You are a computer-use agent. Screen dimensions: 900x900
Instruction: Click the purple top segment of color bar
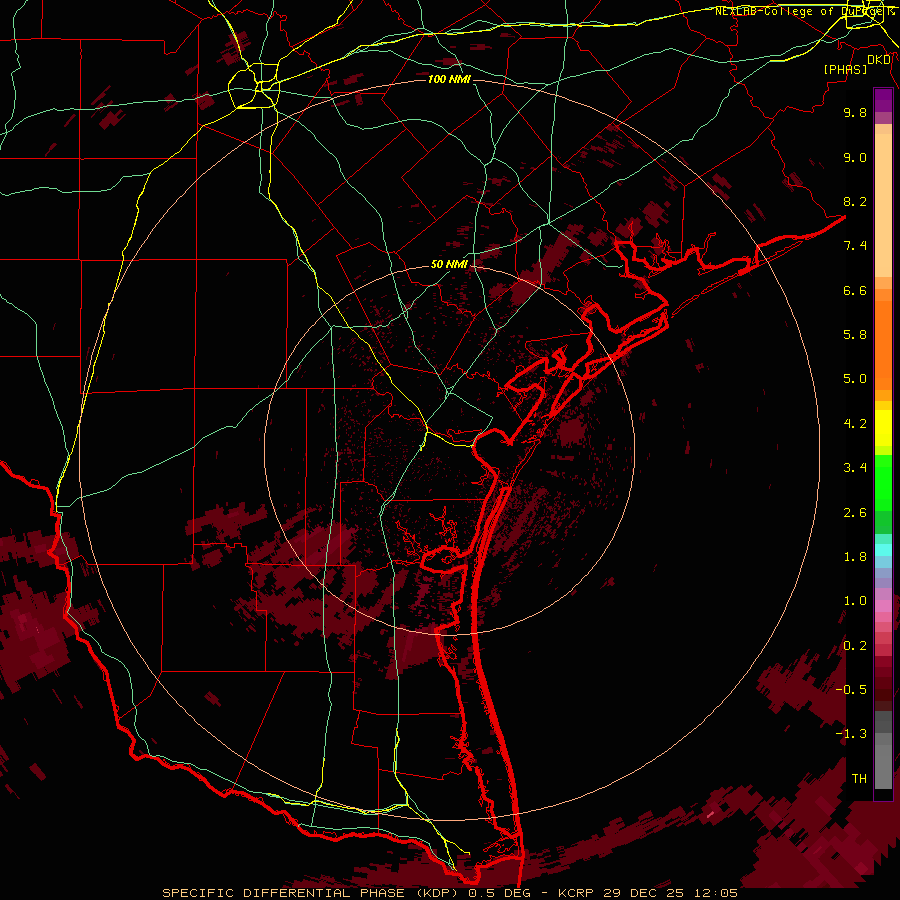tap(883, 100)
